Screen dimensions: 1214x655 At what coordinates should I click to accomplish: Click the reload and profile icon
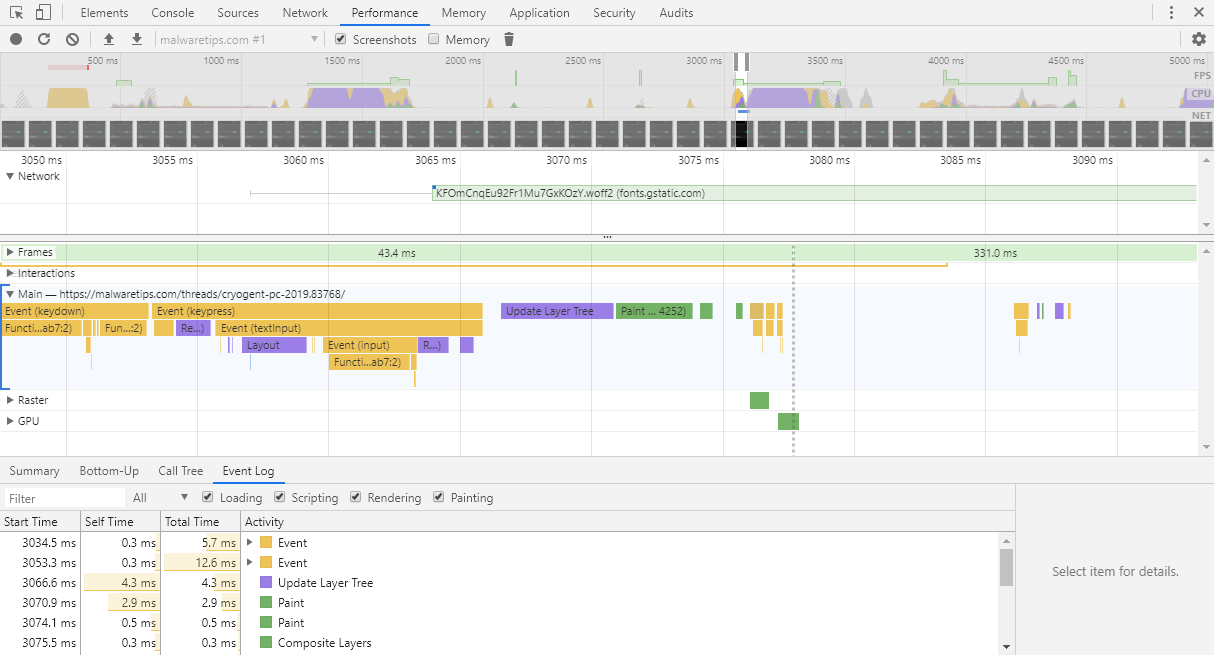44,39
